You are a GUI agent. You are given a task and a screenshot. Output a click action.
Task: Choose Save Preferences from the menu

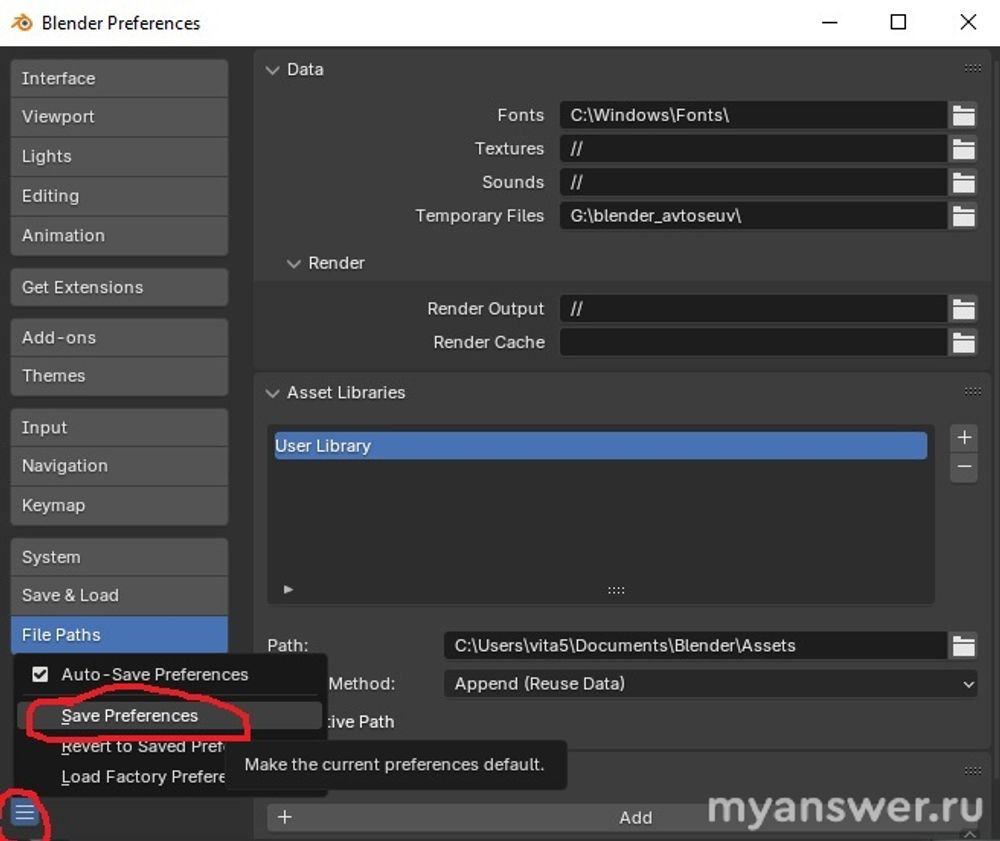(x=130, y=716)
